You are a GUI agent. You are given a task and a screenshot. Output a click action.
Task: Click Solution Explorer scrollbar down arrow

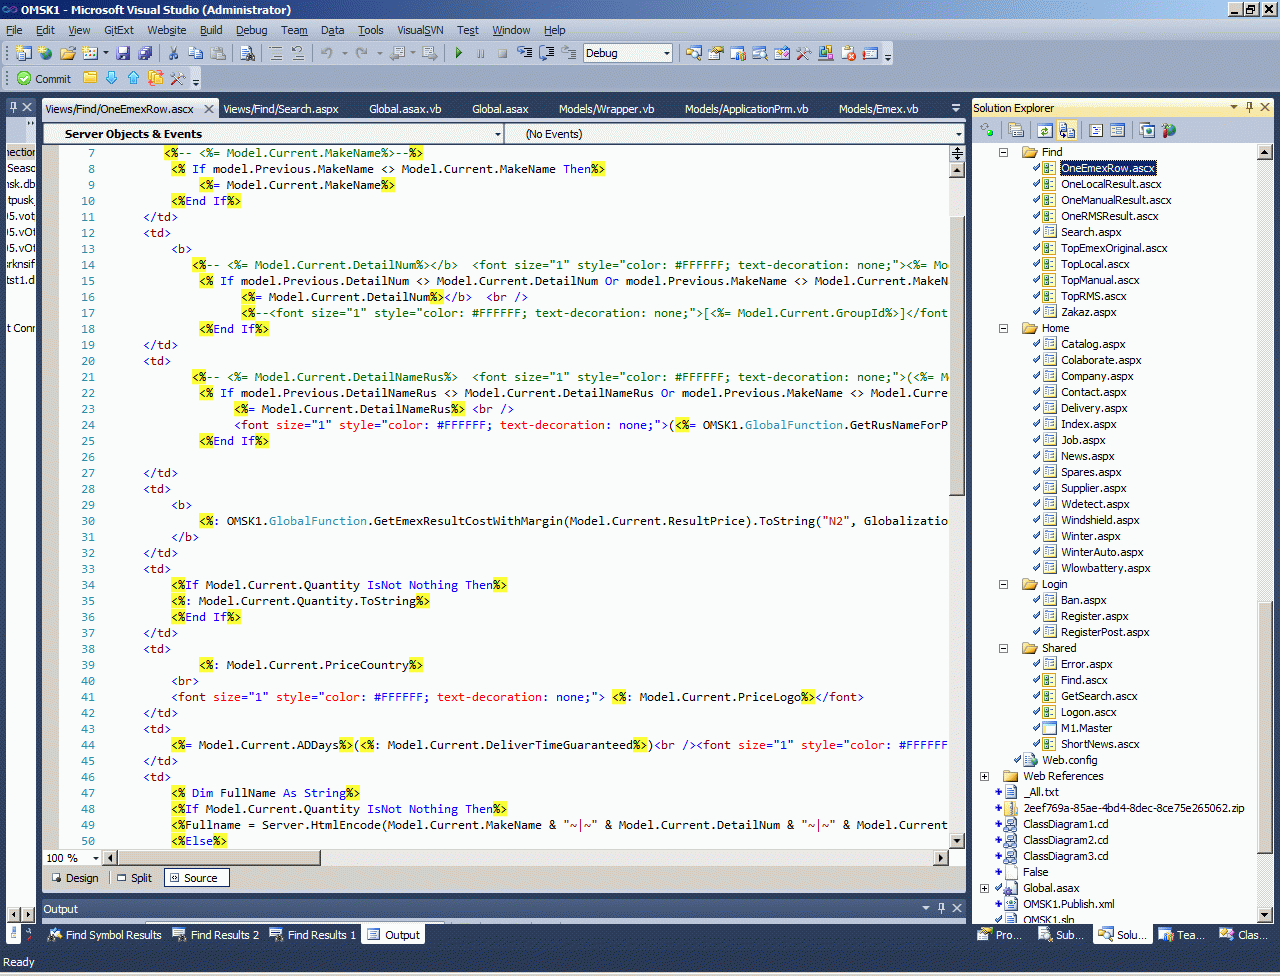point(1265,914)
